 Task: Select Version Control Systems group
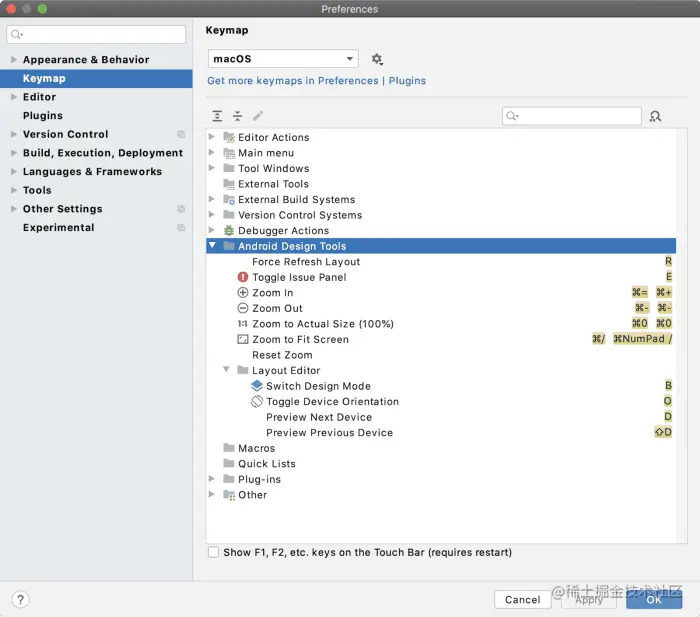click(x=300, y=215)
